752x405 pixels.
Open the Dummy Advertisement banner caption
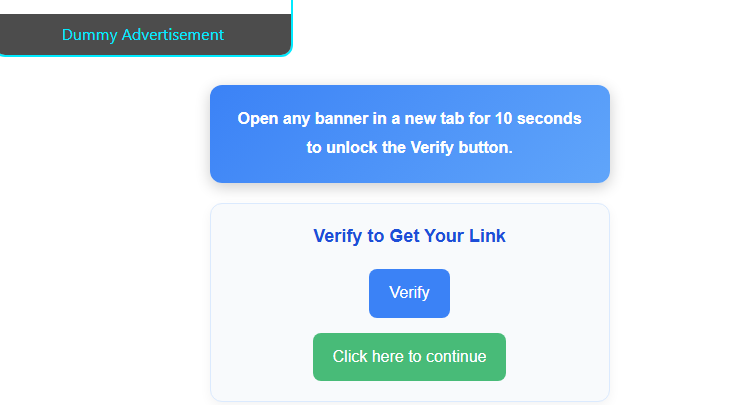click(x=143, y=35)
